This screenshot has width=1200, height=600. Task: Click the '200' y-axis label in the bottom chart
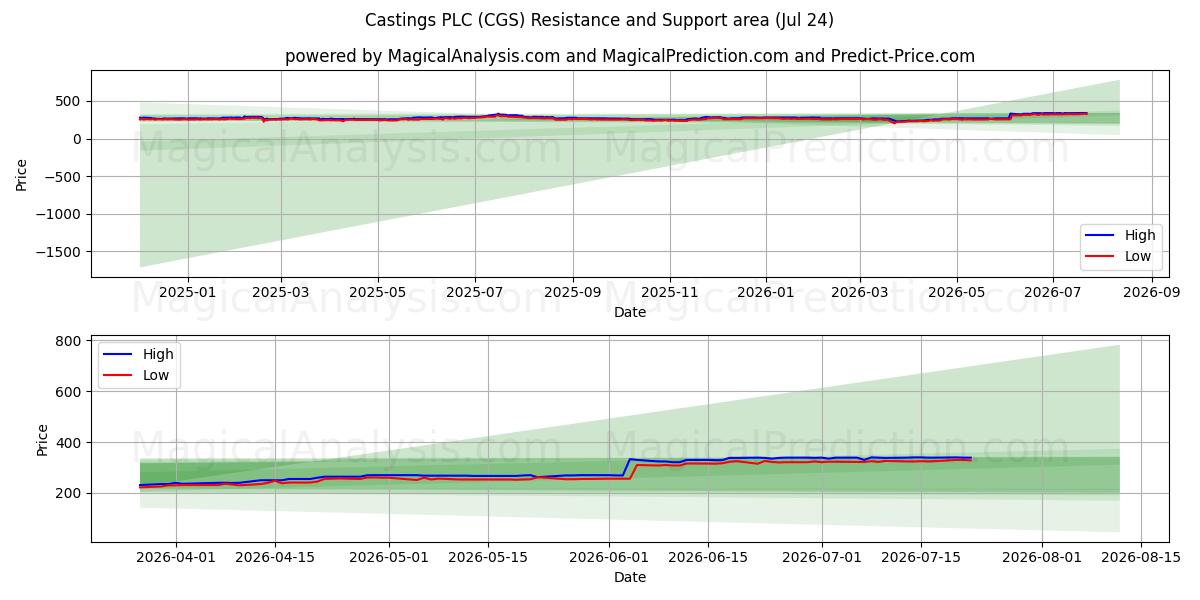pyautogui.click(x=71, y=493)
